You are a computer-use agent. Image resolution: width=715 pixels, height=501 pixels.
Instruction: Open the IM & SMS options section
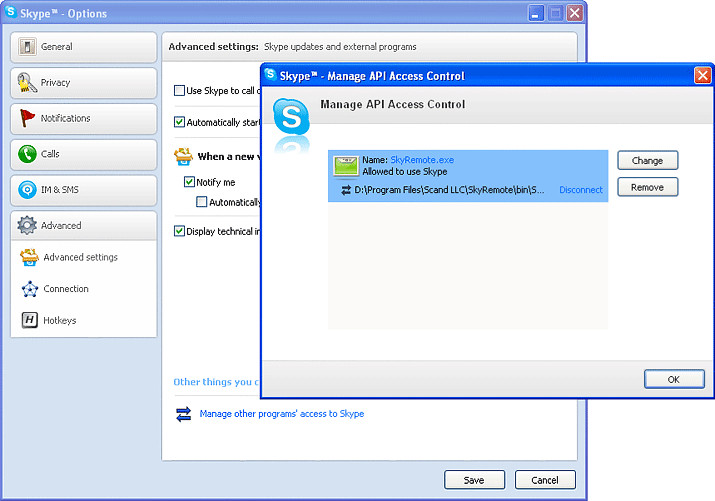tap(83, 190)
